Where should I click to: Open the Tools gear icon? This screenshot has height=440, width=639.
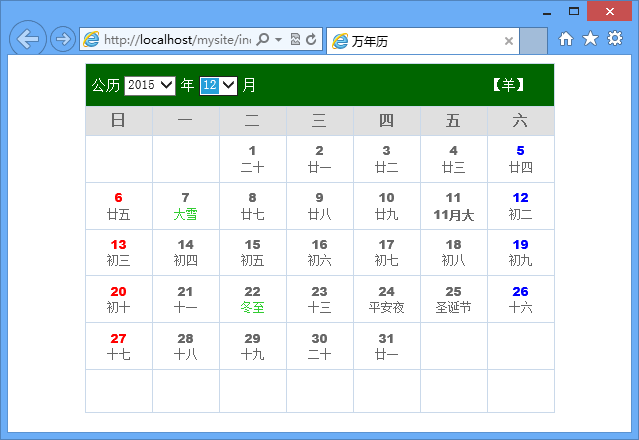tap(615, 38)
